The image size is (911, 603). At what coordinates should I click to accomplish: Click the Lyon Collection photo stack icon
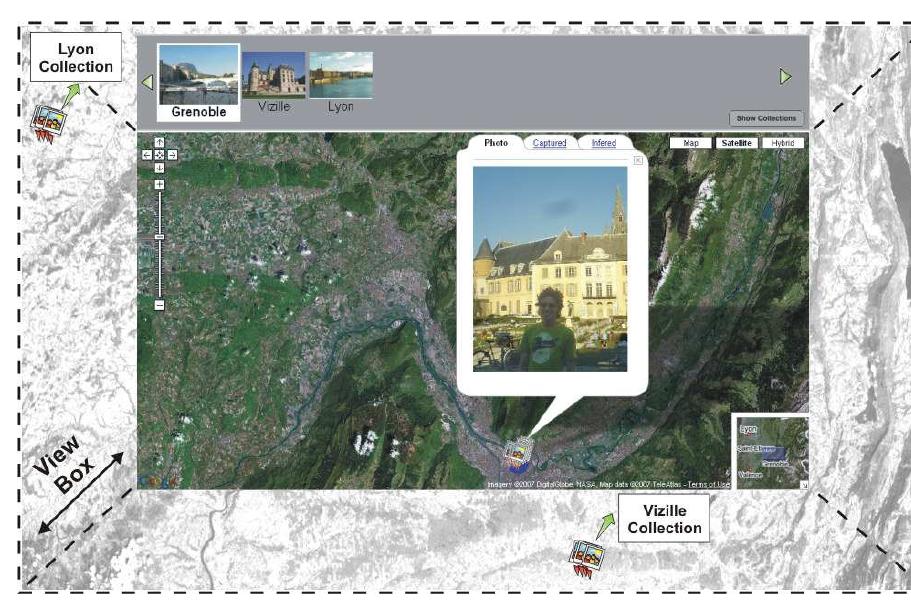tap(48, 123)
